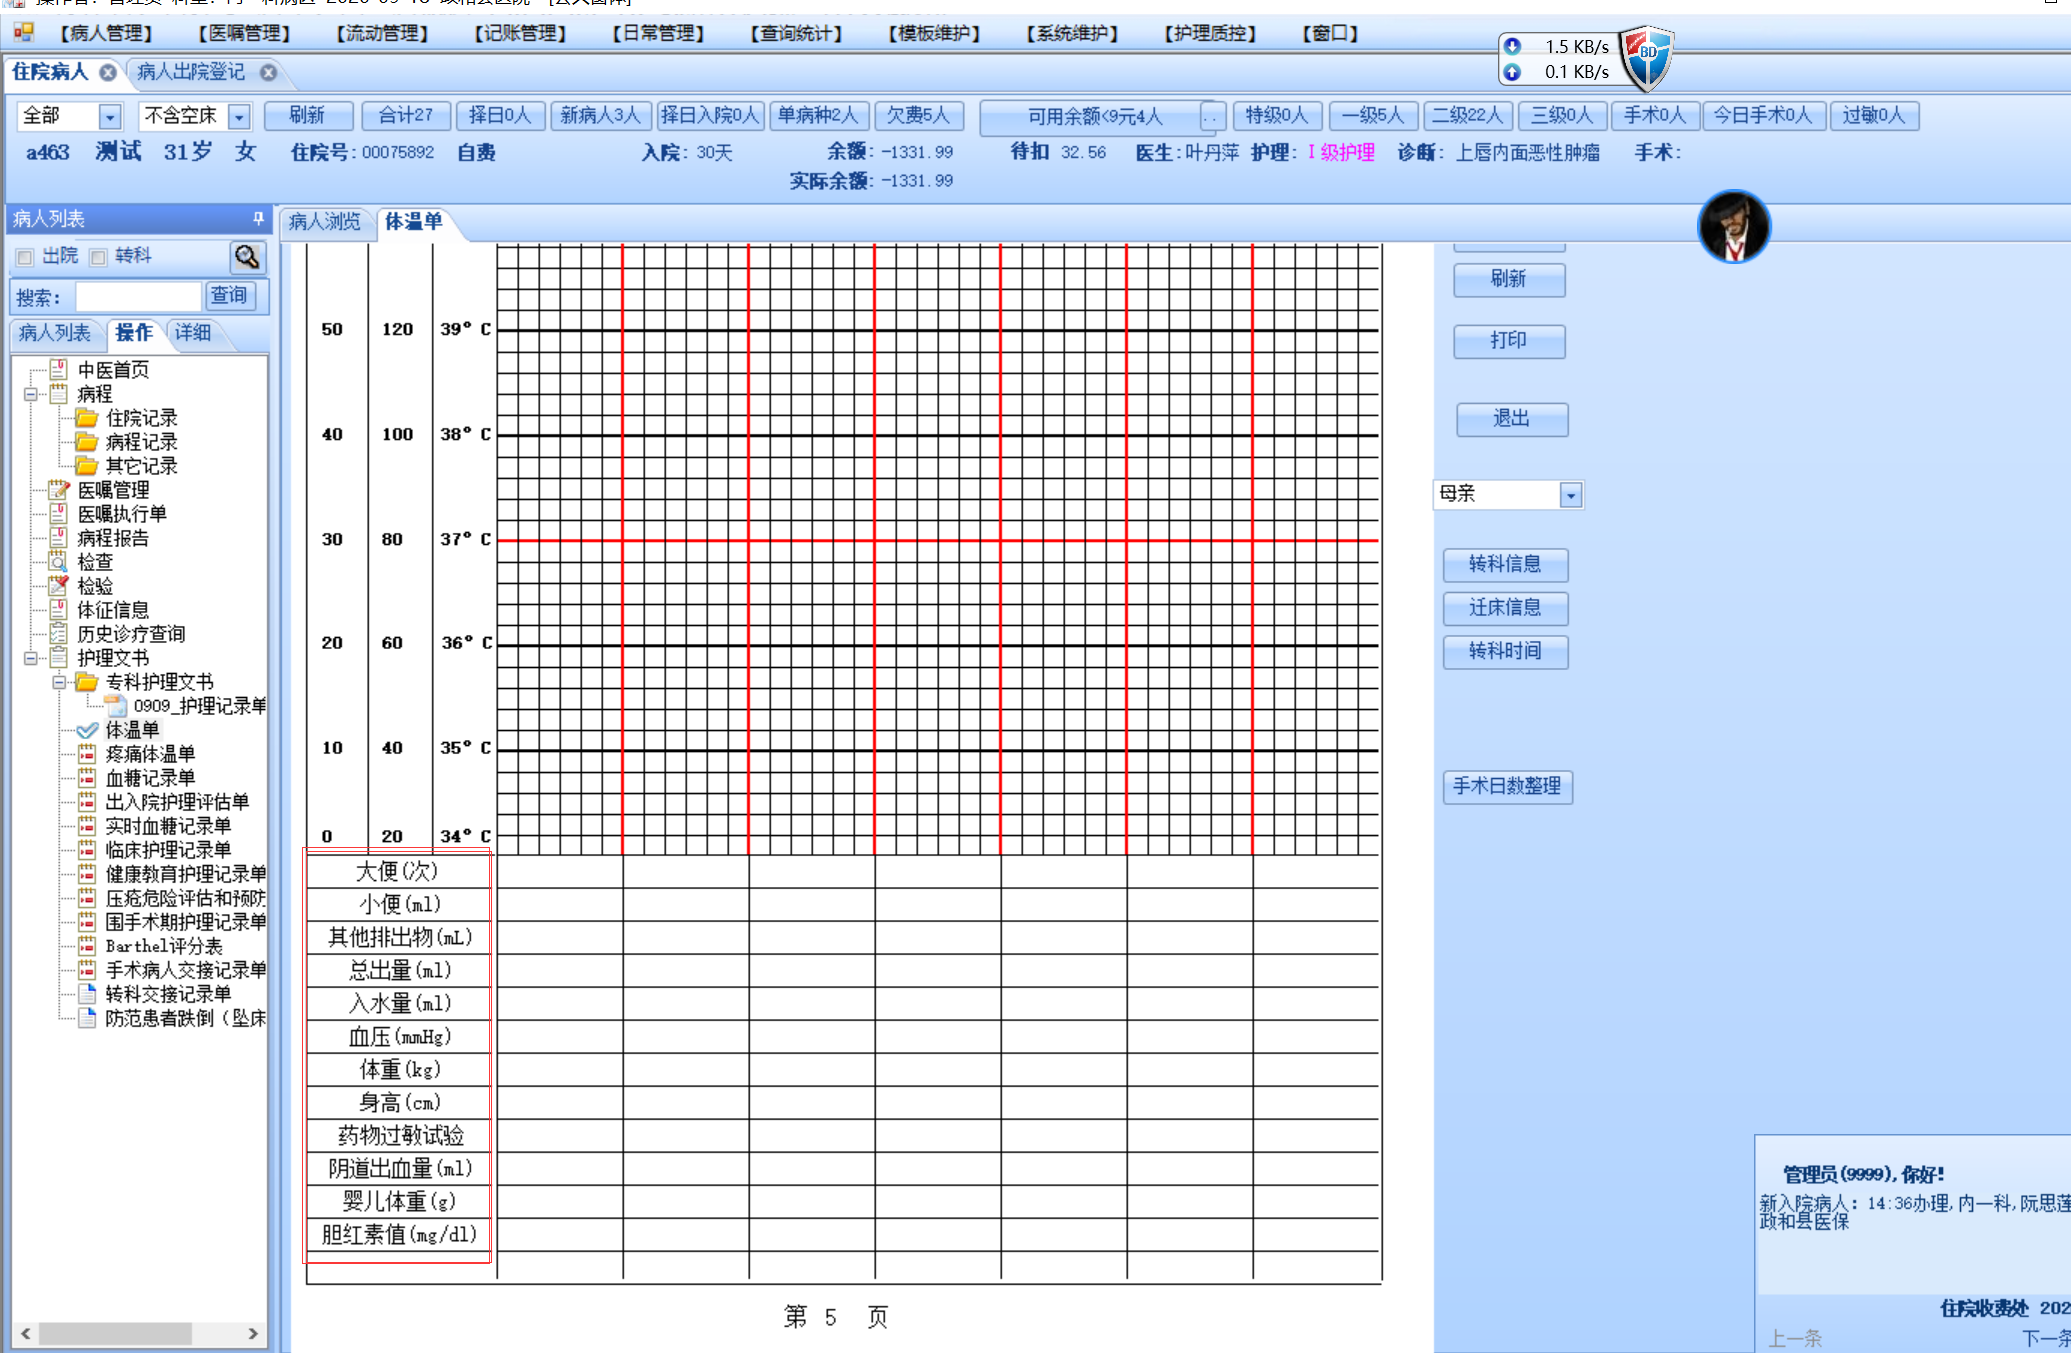The height and width of the screenshot is (1353, 2071).
Task: Click the 打印 button
Action: [x=1508, y=341]
